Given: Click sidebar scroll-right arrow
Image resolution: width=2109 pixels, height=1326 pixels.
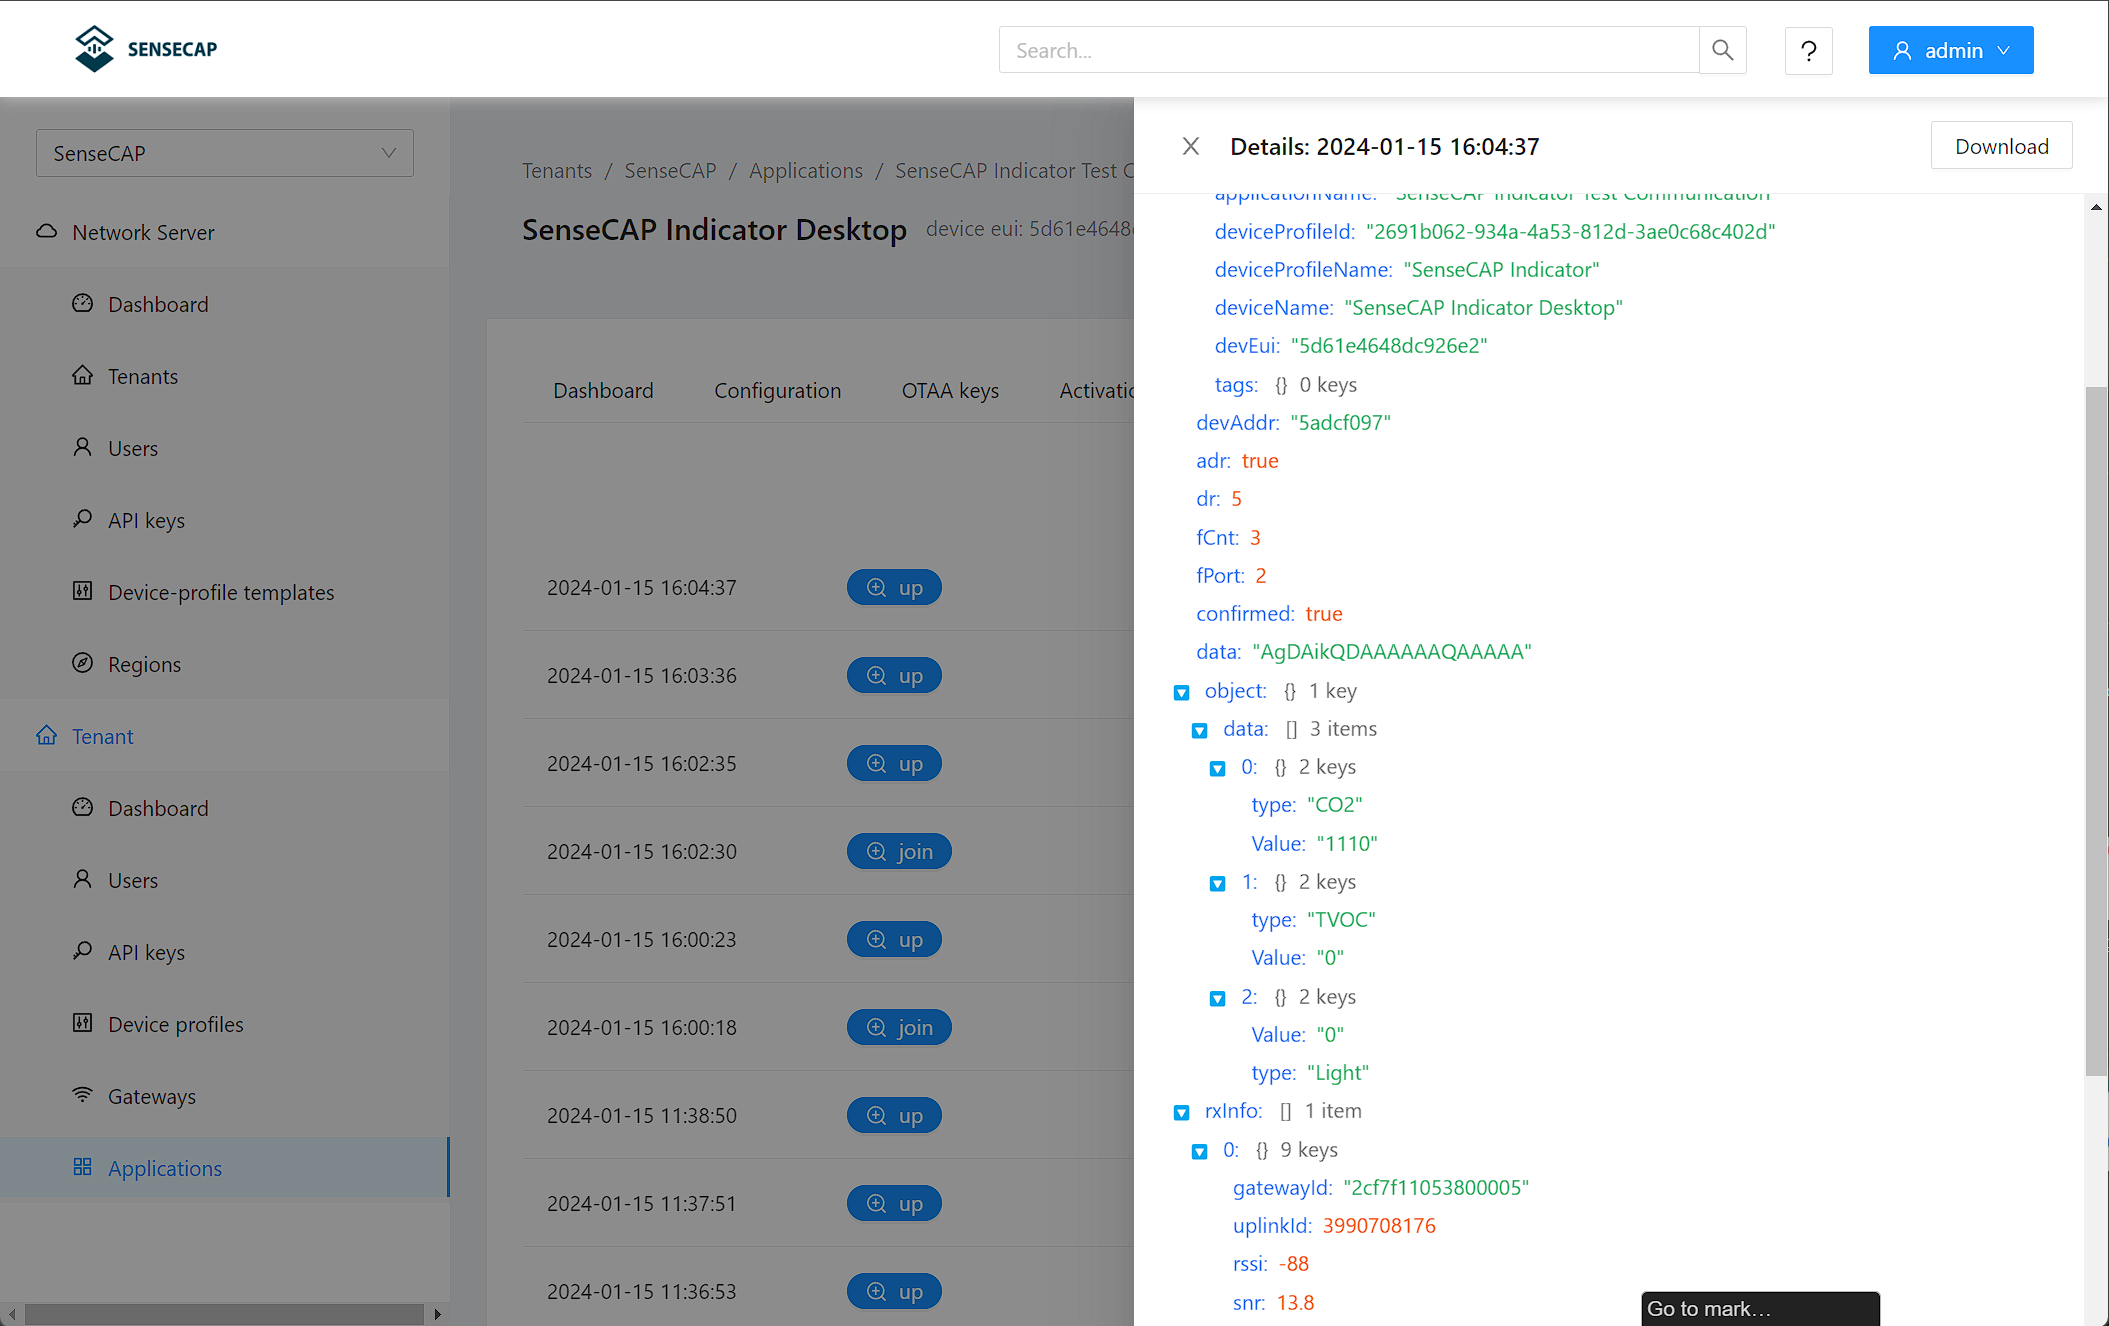Looking at the screenshot, I should (x=437, y=1314).
